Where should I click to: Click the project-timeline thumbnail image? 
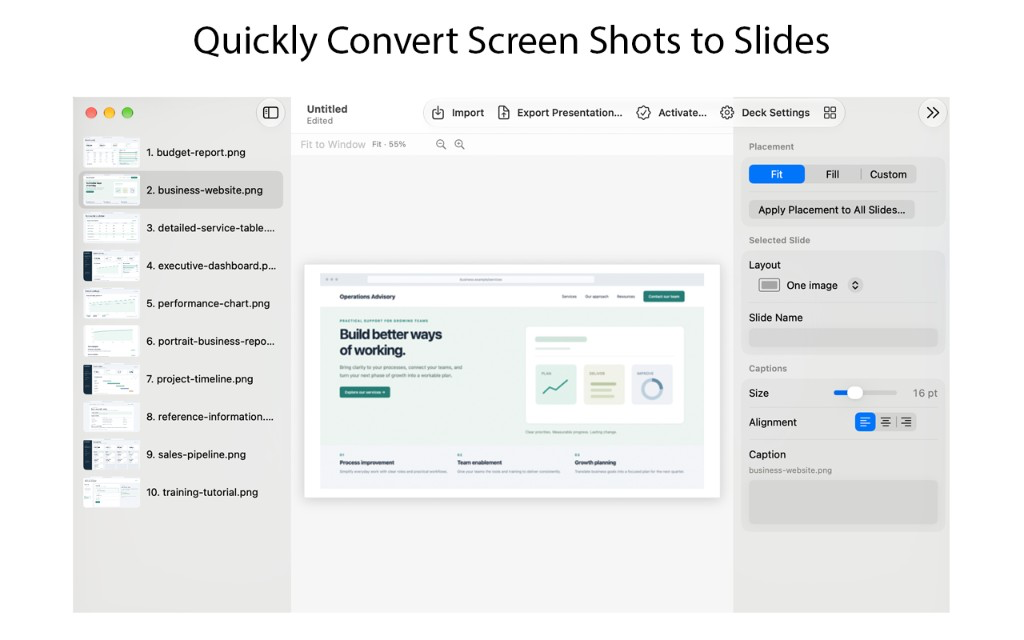coord(111,379)
